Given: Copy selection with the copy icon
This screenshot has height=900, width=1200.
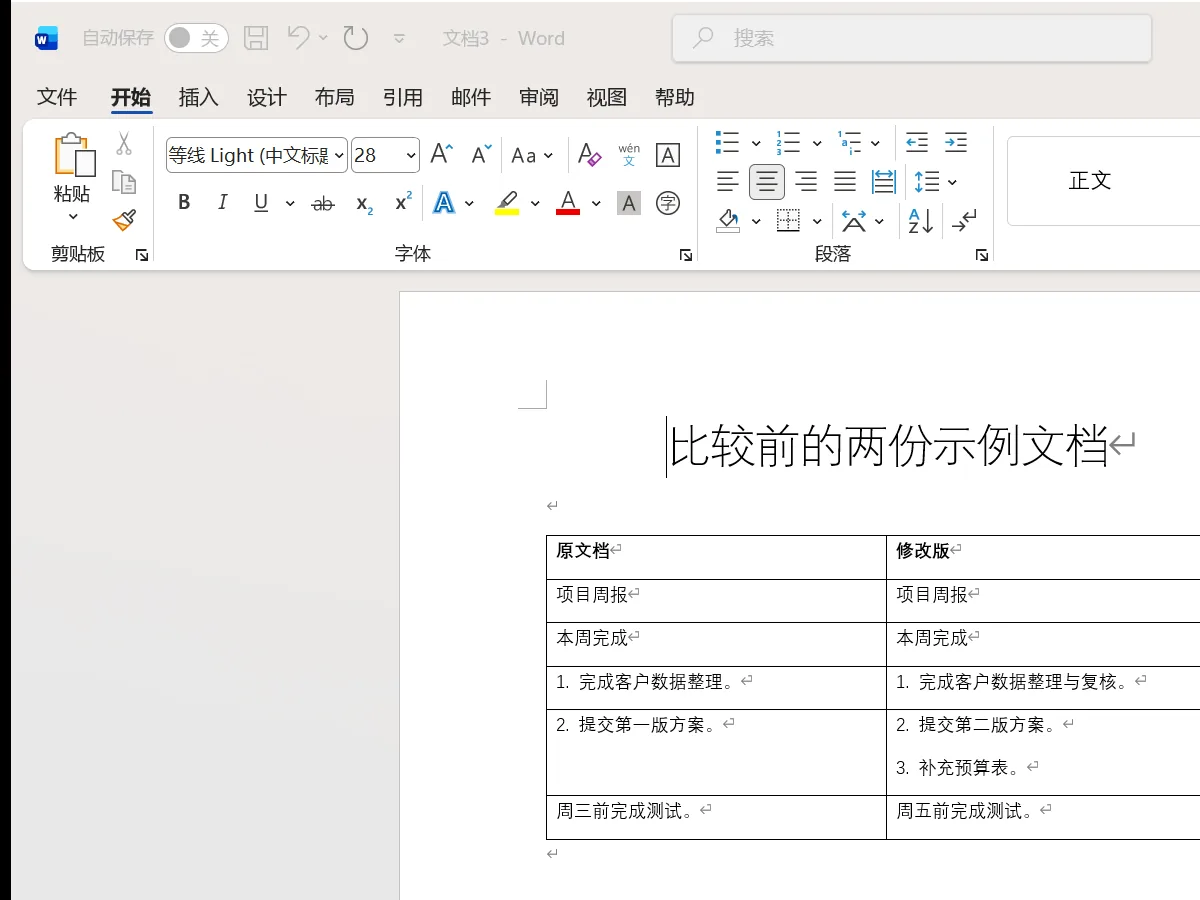Looking at the screenshot, I should 124,182.
